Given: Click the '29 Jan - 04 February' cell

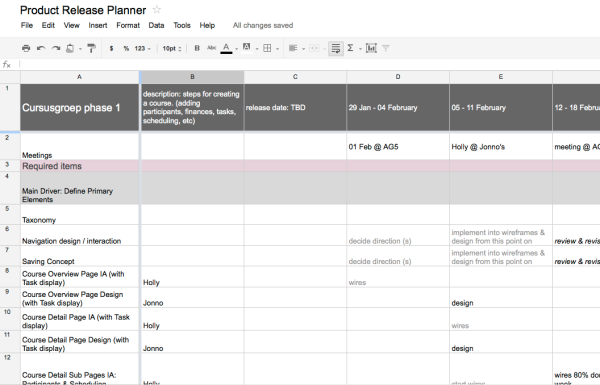Looking at the screenshot, I should coord(398,108).
